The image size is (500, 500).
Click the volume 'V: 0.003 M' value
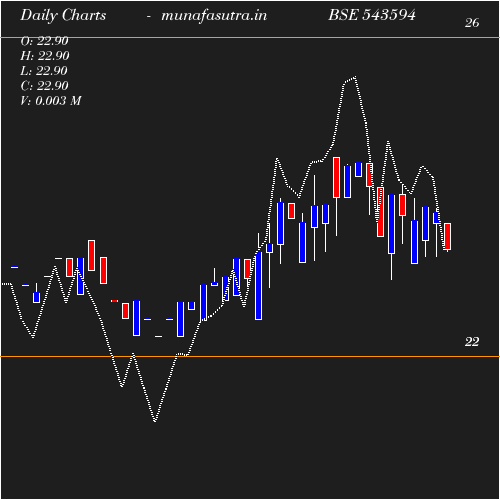tap(51, 101)
